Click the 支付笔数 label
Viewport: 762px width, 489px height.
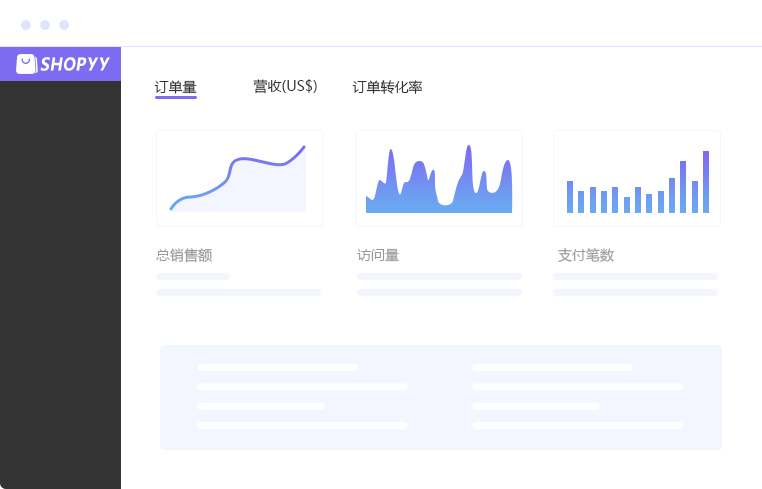coord(586,255)
